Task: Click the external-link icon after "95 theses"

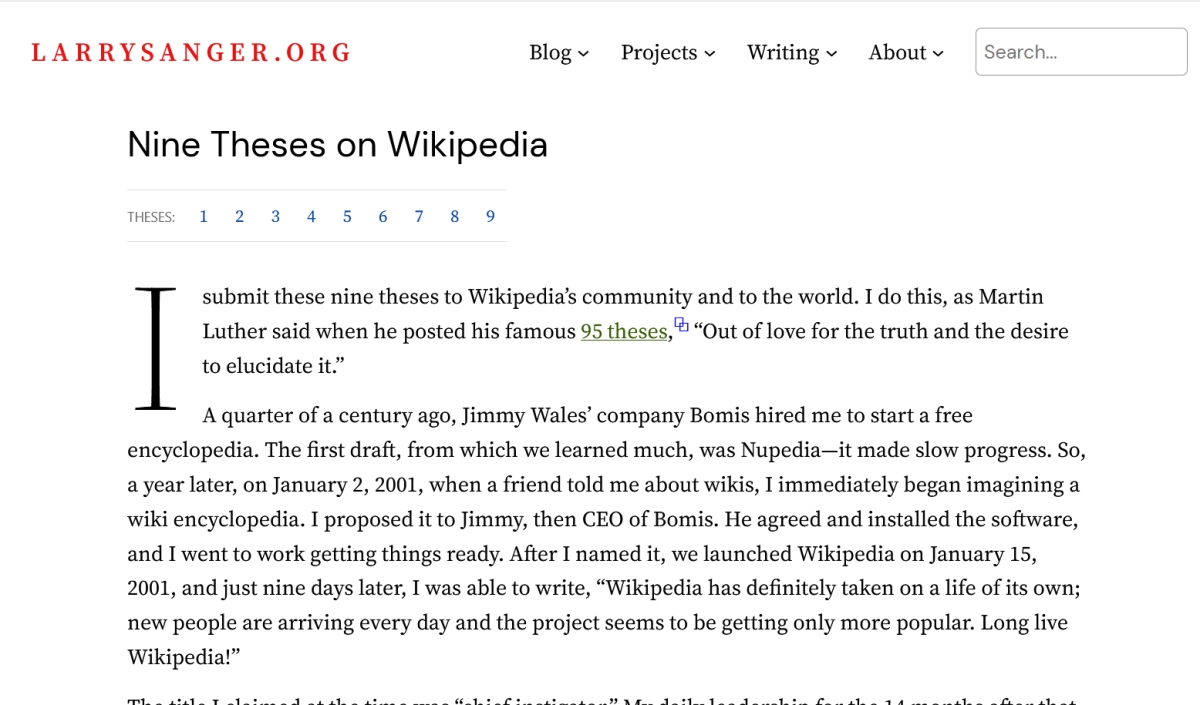Action: click(681, 324)
